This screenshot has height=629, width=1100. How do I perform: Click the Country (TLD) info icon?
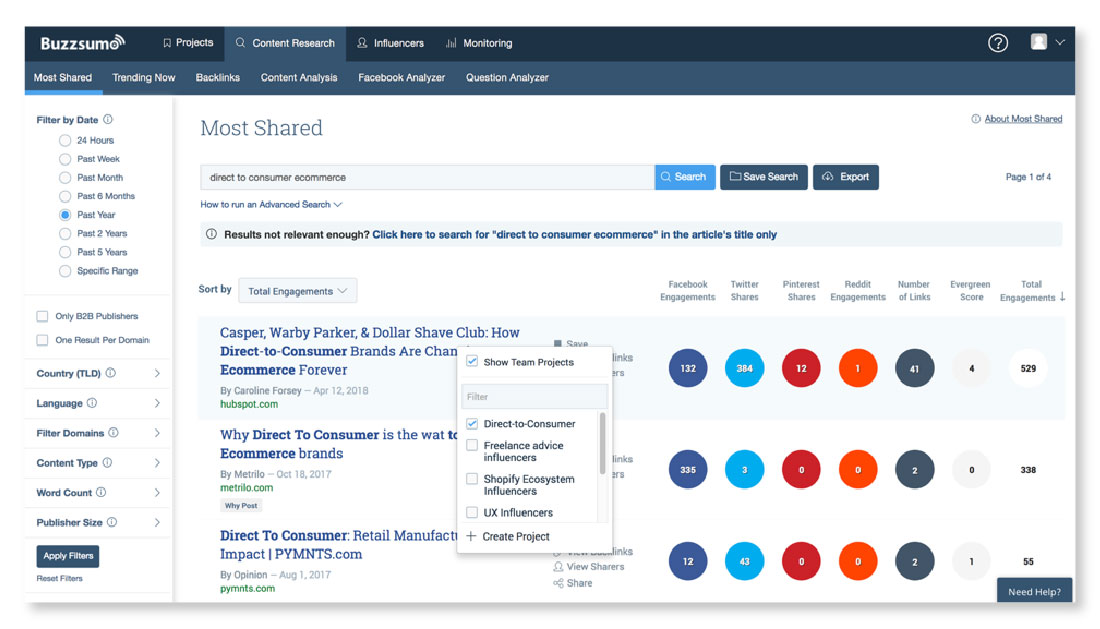pos(111,373)
